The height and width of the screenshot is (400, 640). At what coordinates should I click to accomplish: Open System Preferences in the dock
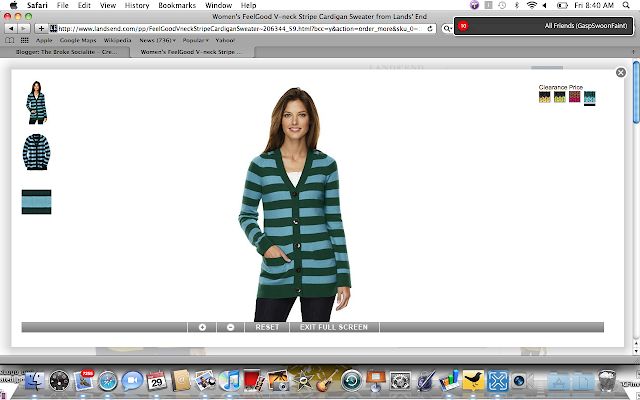click(x=400, y=382)
